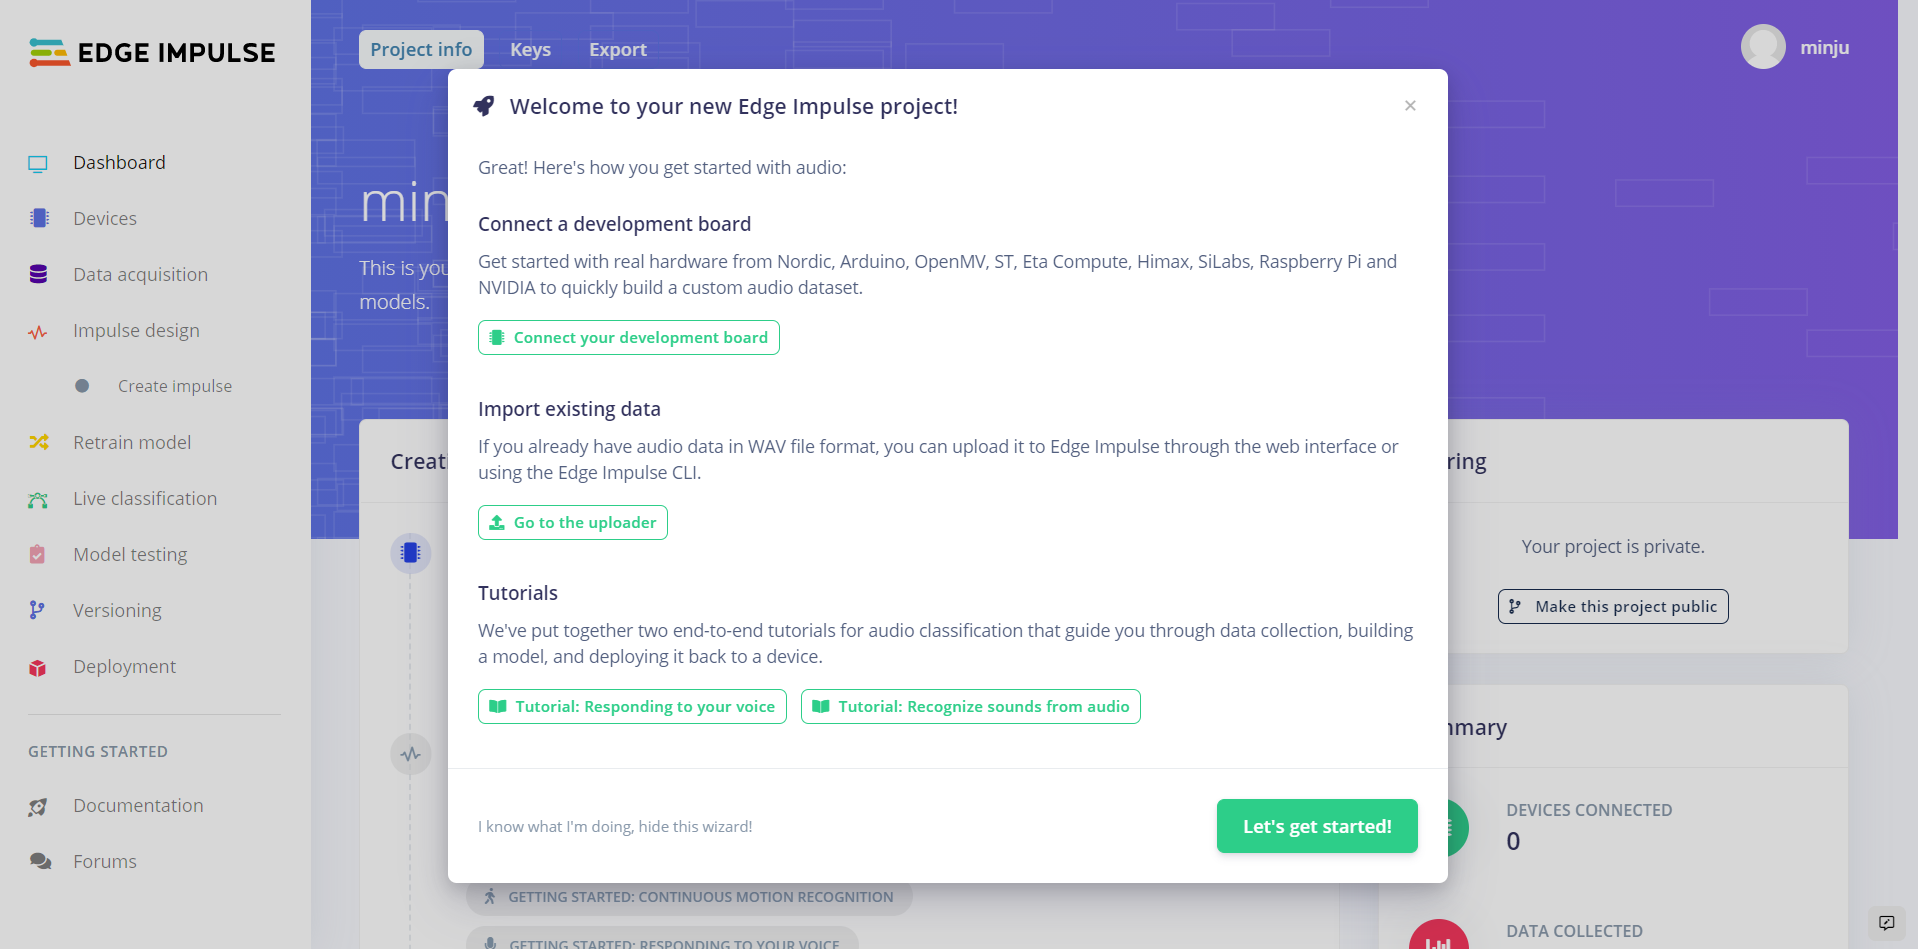The height and width of the screenshot is (949, 1918).
Task: Click the Model testing clipboard icon
Action: [x=38, y=554]
